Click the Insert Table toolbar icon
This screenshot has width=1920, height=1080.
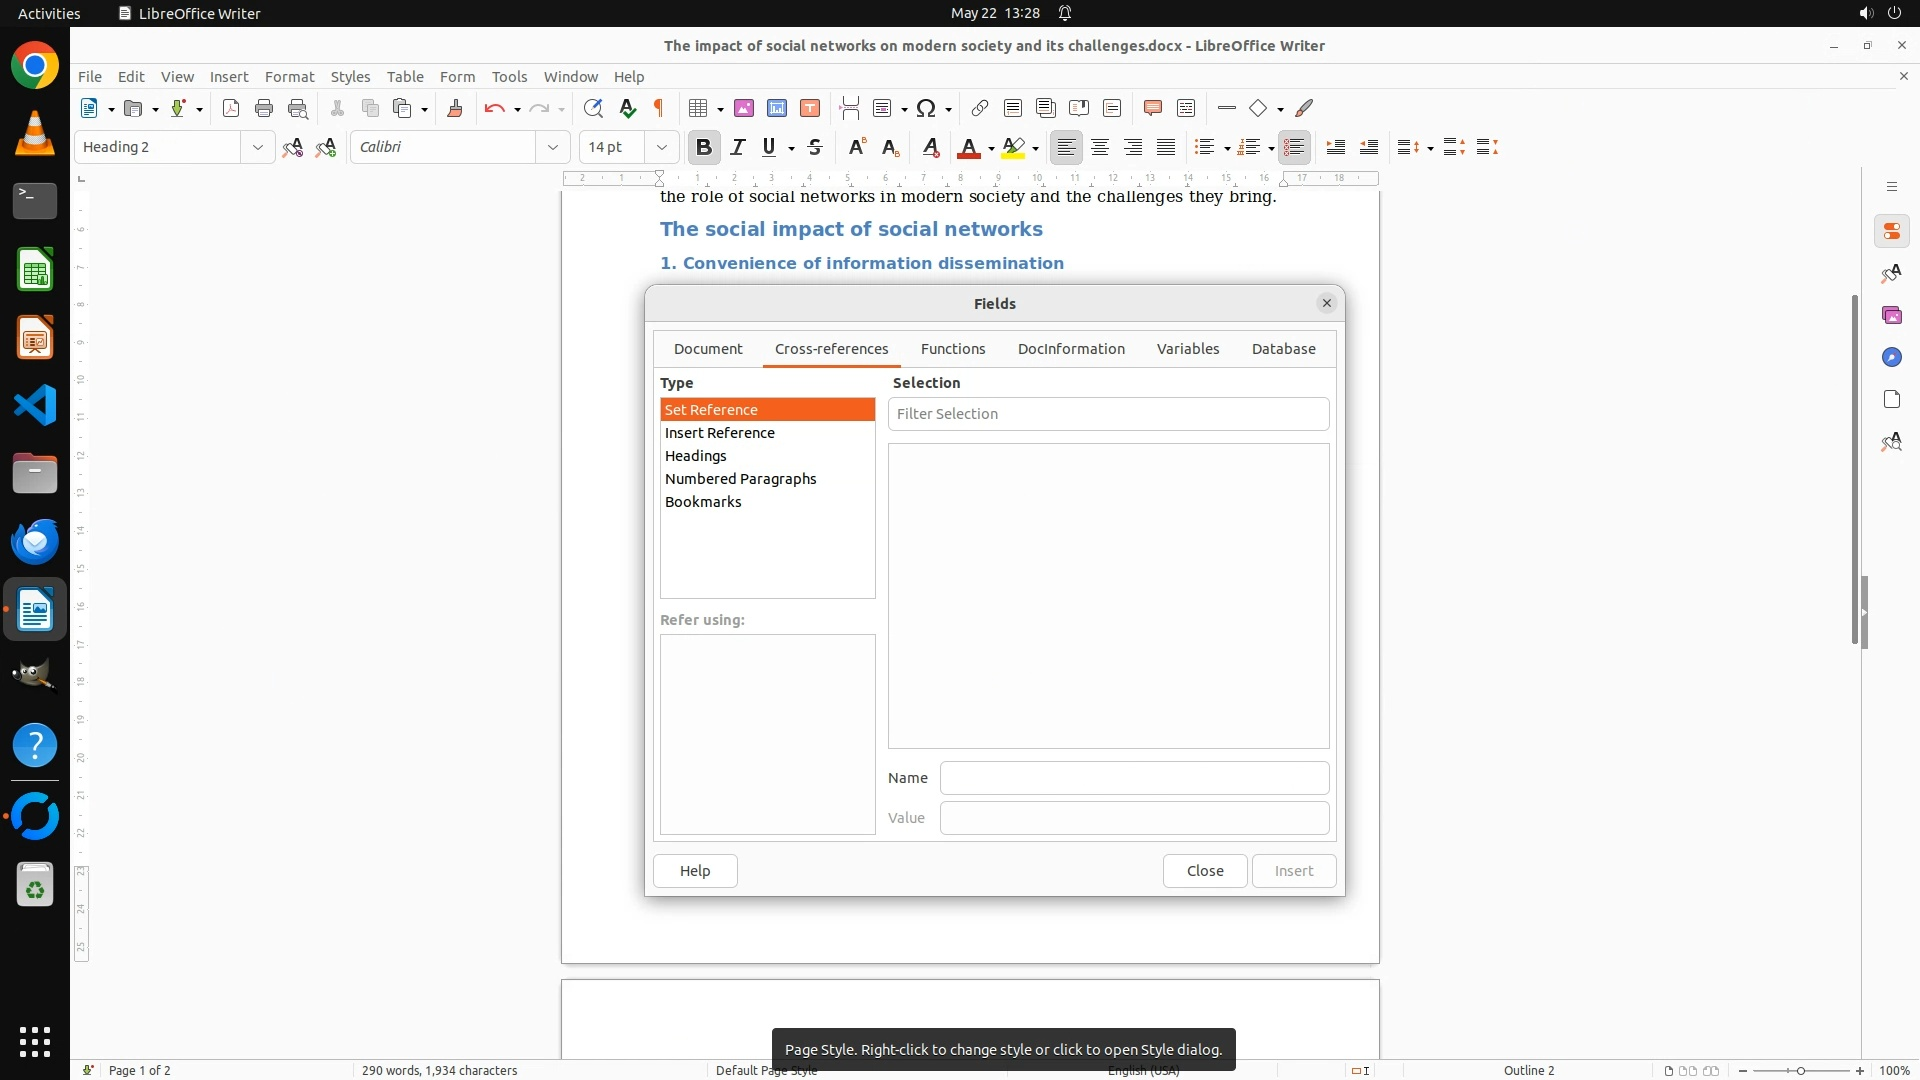click(699, 109)
